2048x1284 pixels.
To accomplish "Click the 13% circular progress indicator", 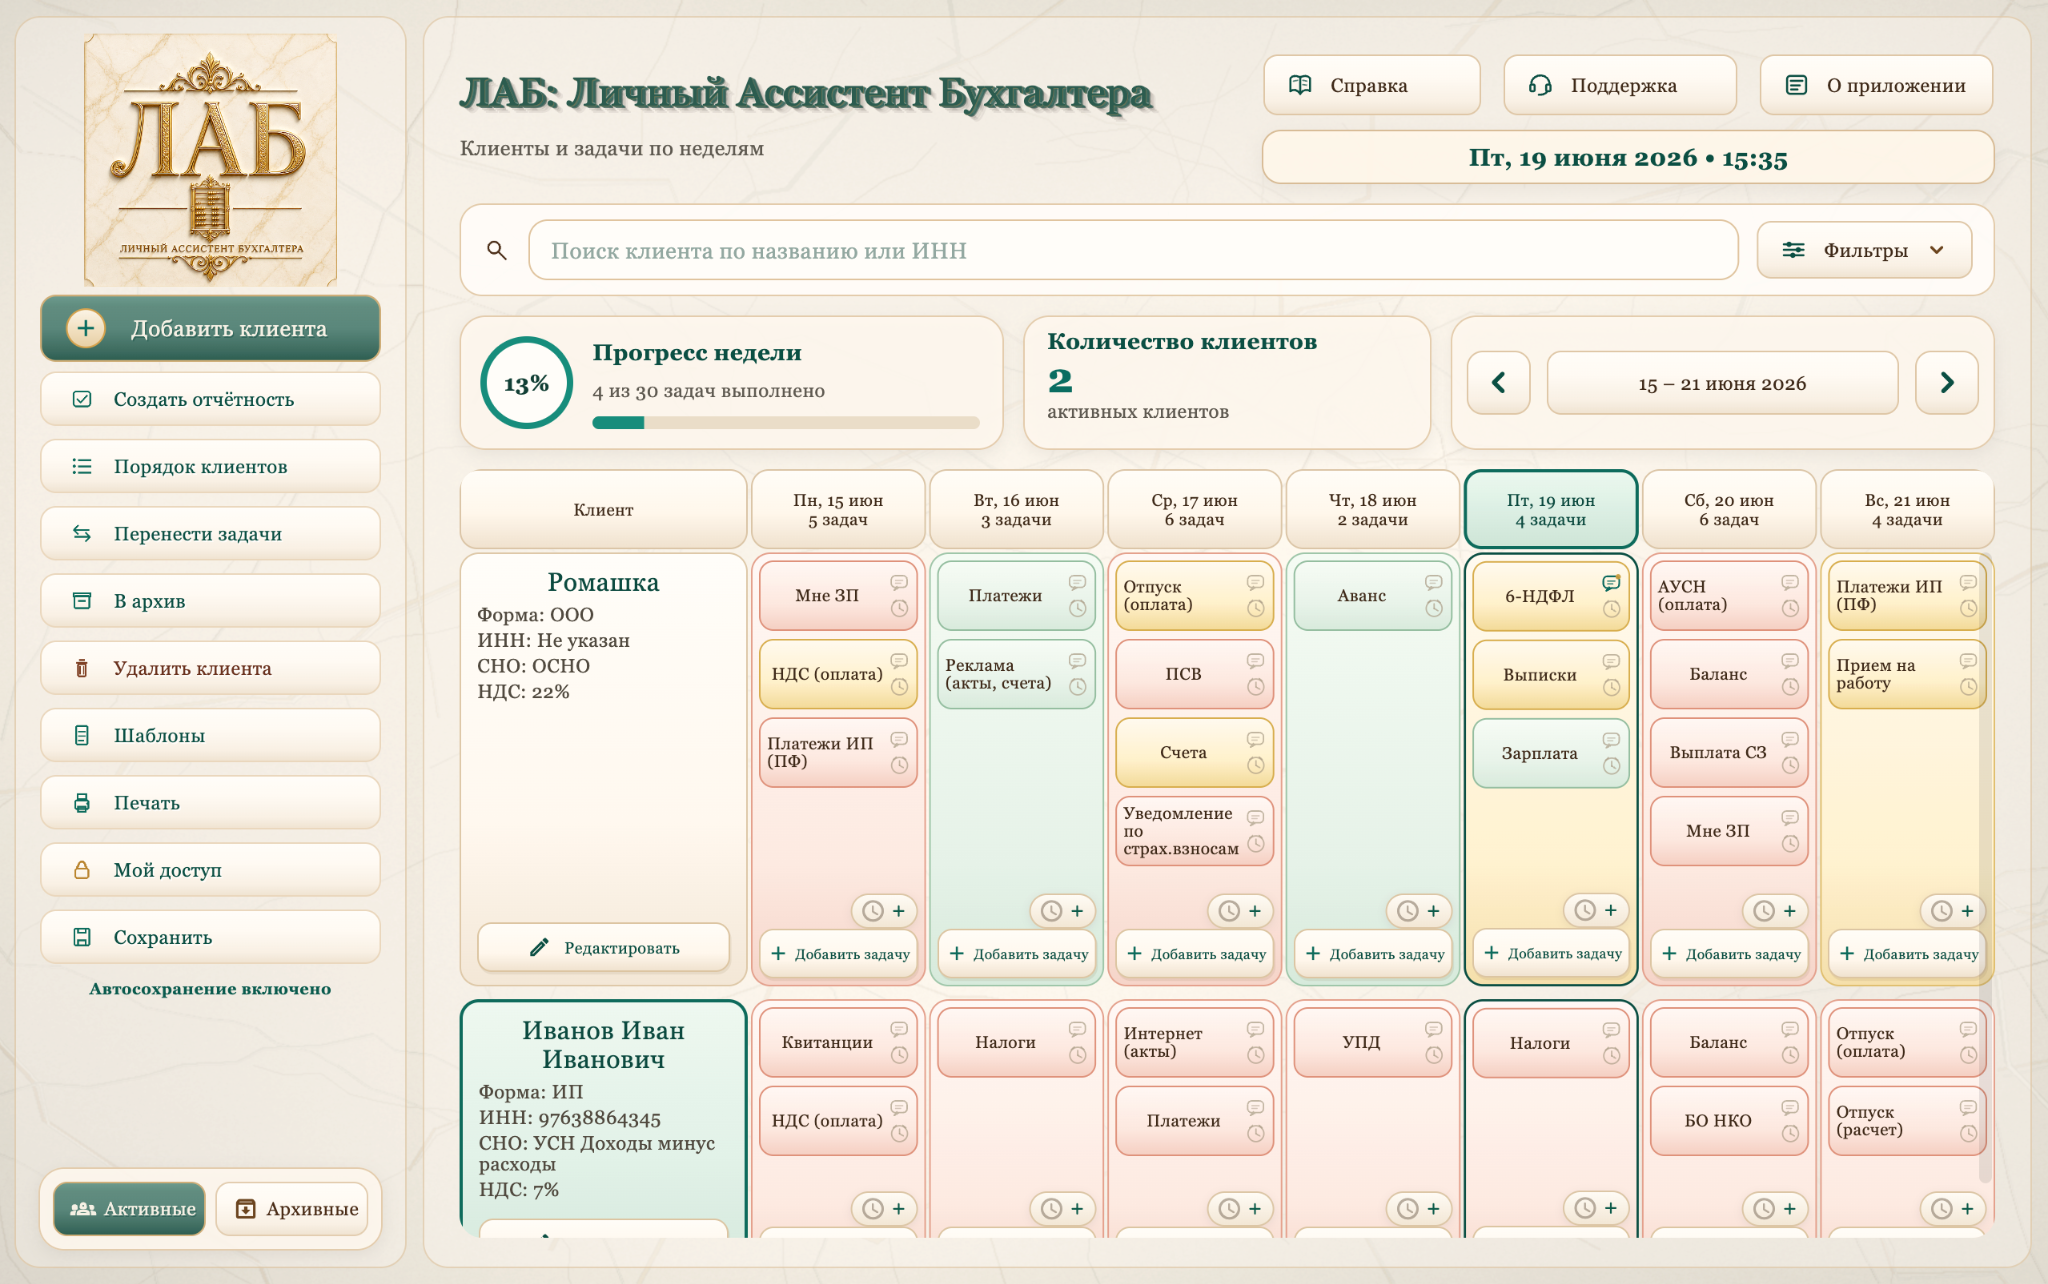I will [526, 383].
